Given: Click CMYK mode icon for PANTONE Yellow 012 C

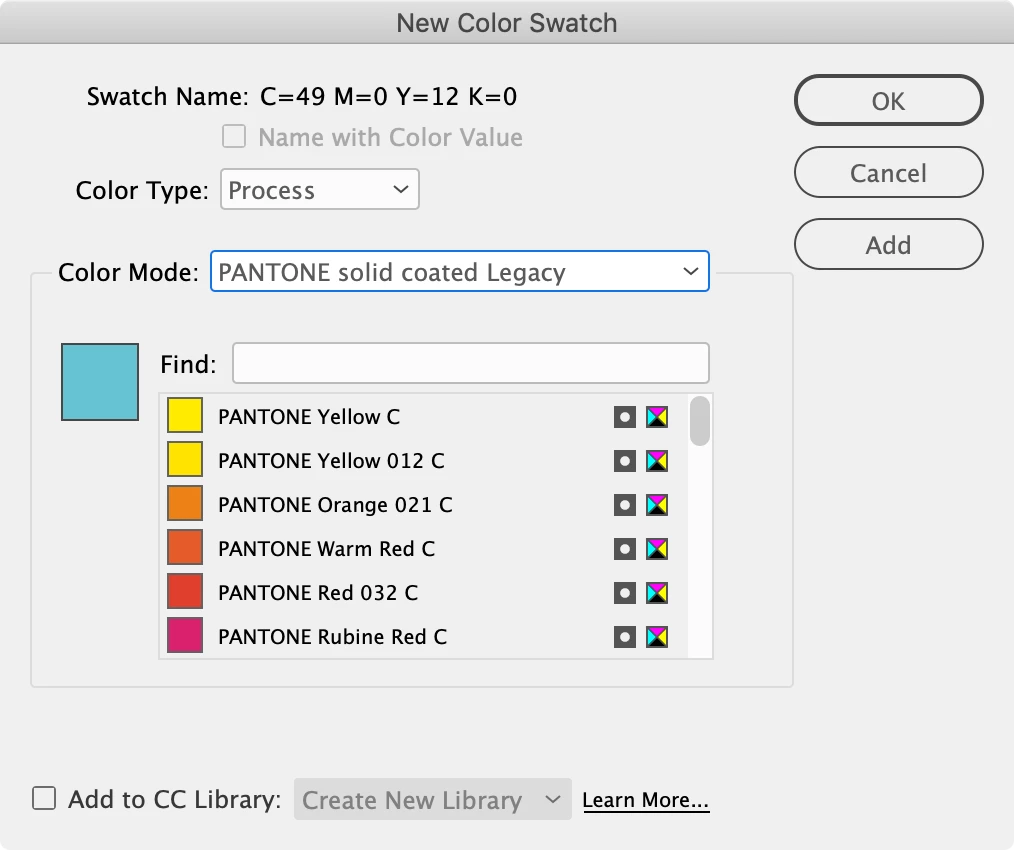Looking at the screenshot, I should 657,461.
